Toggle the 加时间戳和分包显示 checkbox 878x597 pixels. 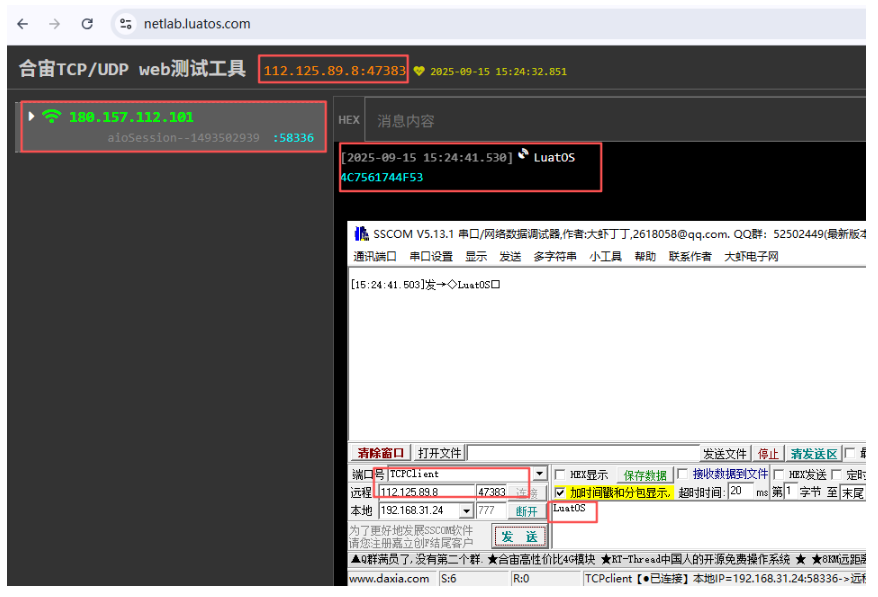click(559, 493)
